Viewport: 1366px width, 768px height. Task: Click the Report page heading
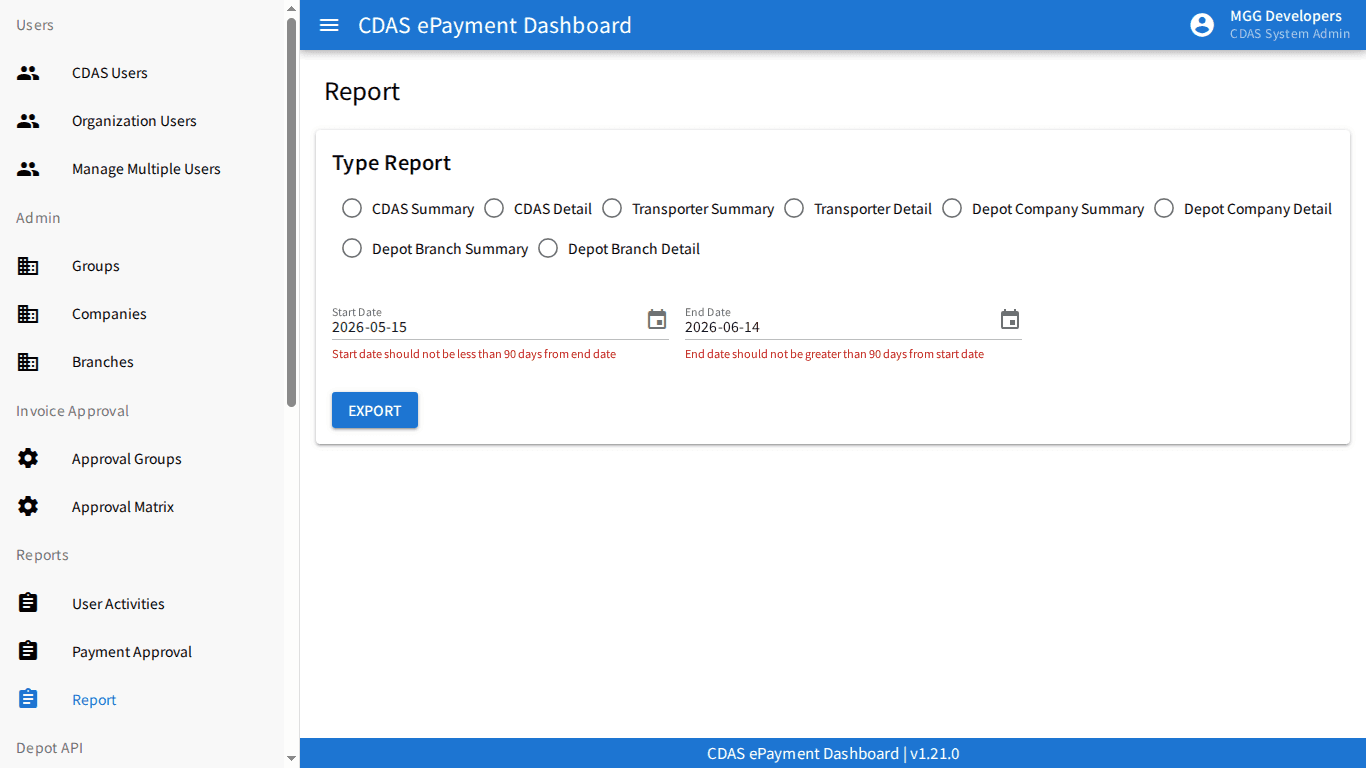coord(362,91)
